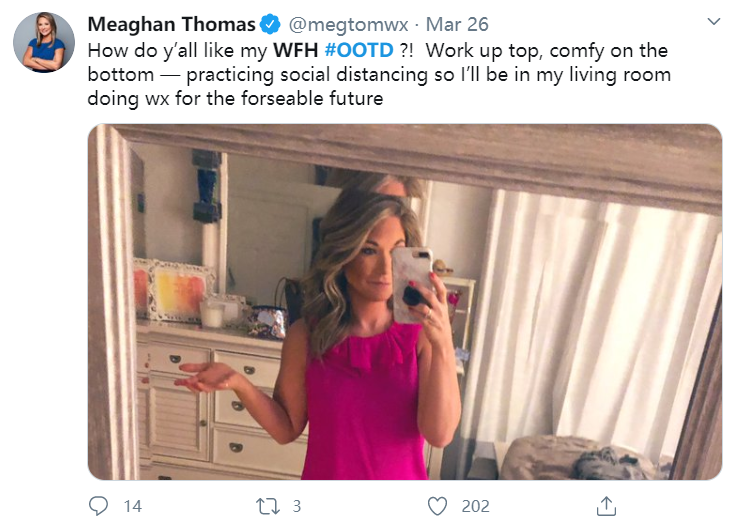Click the blue verified badge
The width and height of the screenshot is (738, 525).
tap(271, 24)
